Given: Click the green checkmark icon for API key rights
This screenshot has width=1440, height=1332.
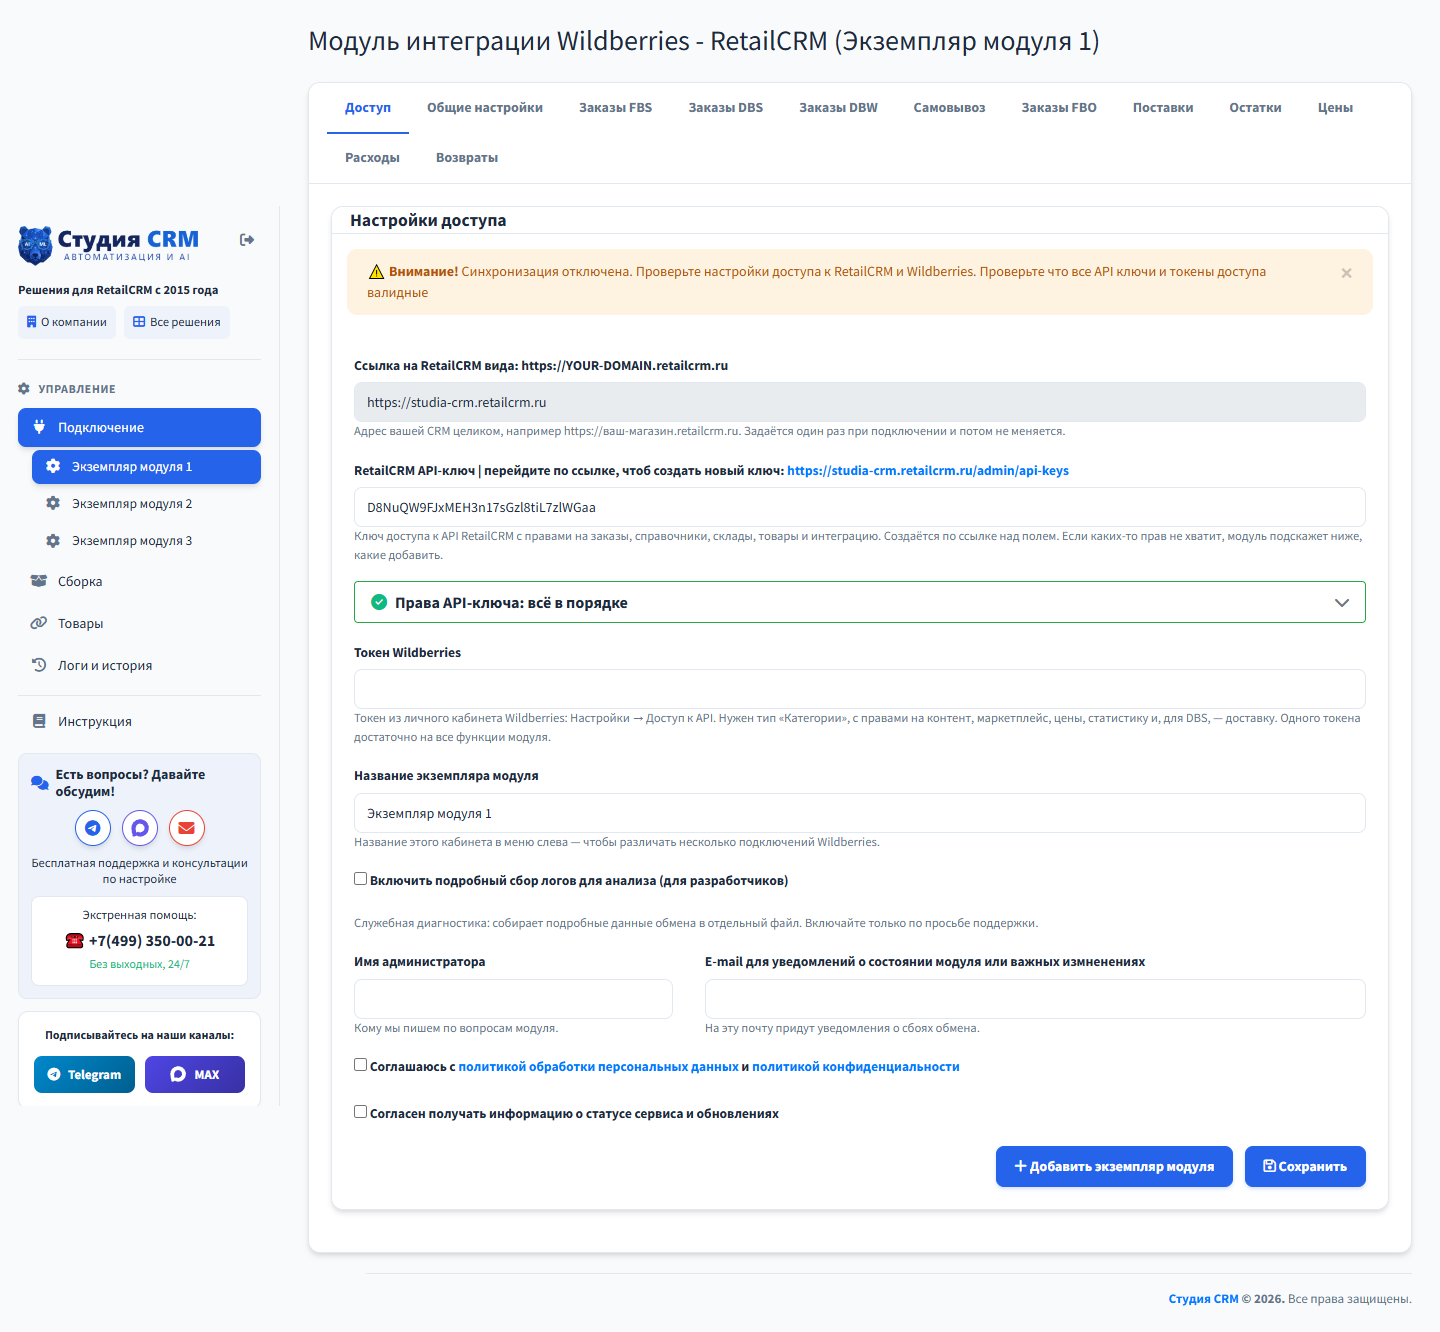Looking at the screenshot, I should (x=379, y=602).
